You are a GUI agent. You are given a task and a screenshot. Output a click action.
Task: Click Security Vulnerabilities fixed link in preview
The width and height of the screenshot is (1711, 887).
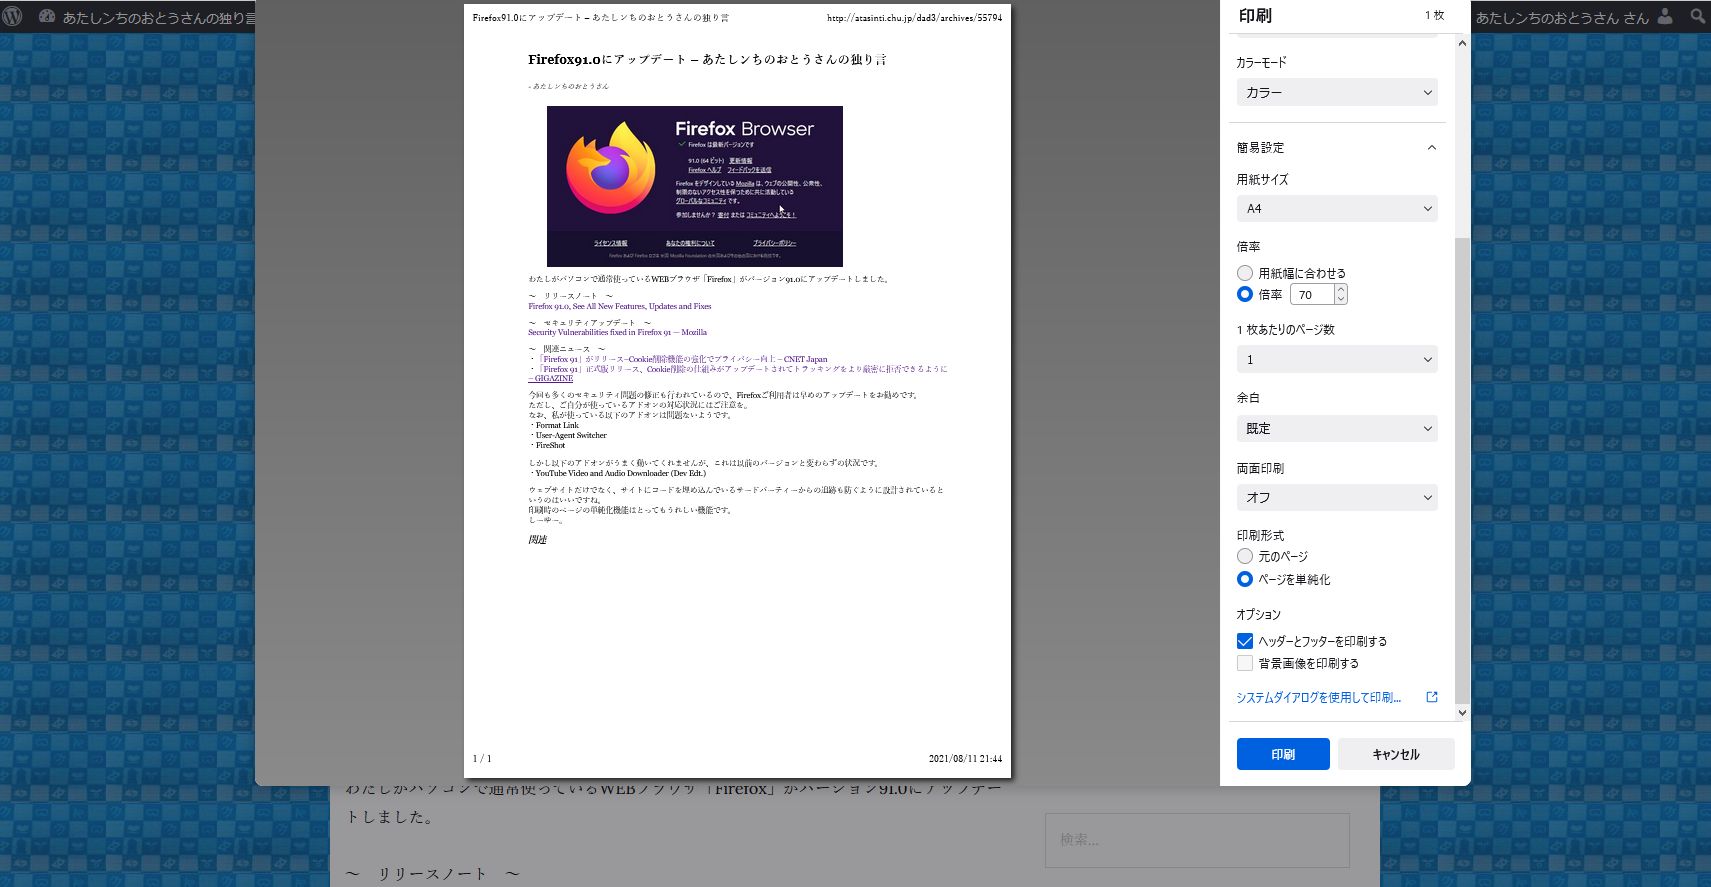617,332
